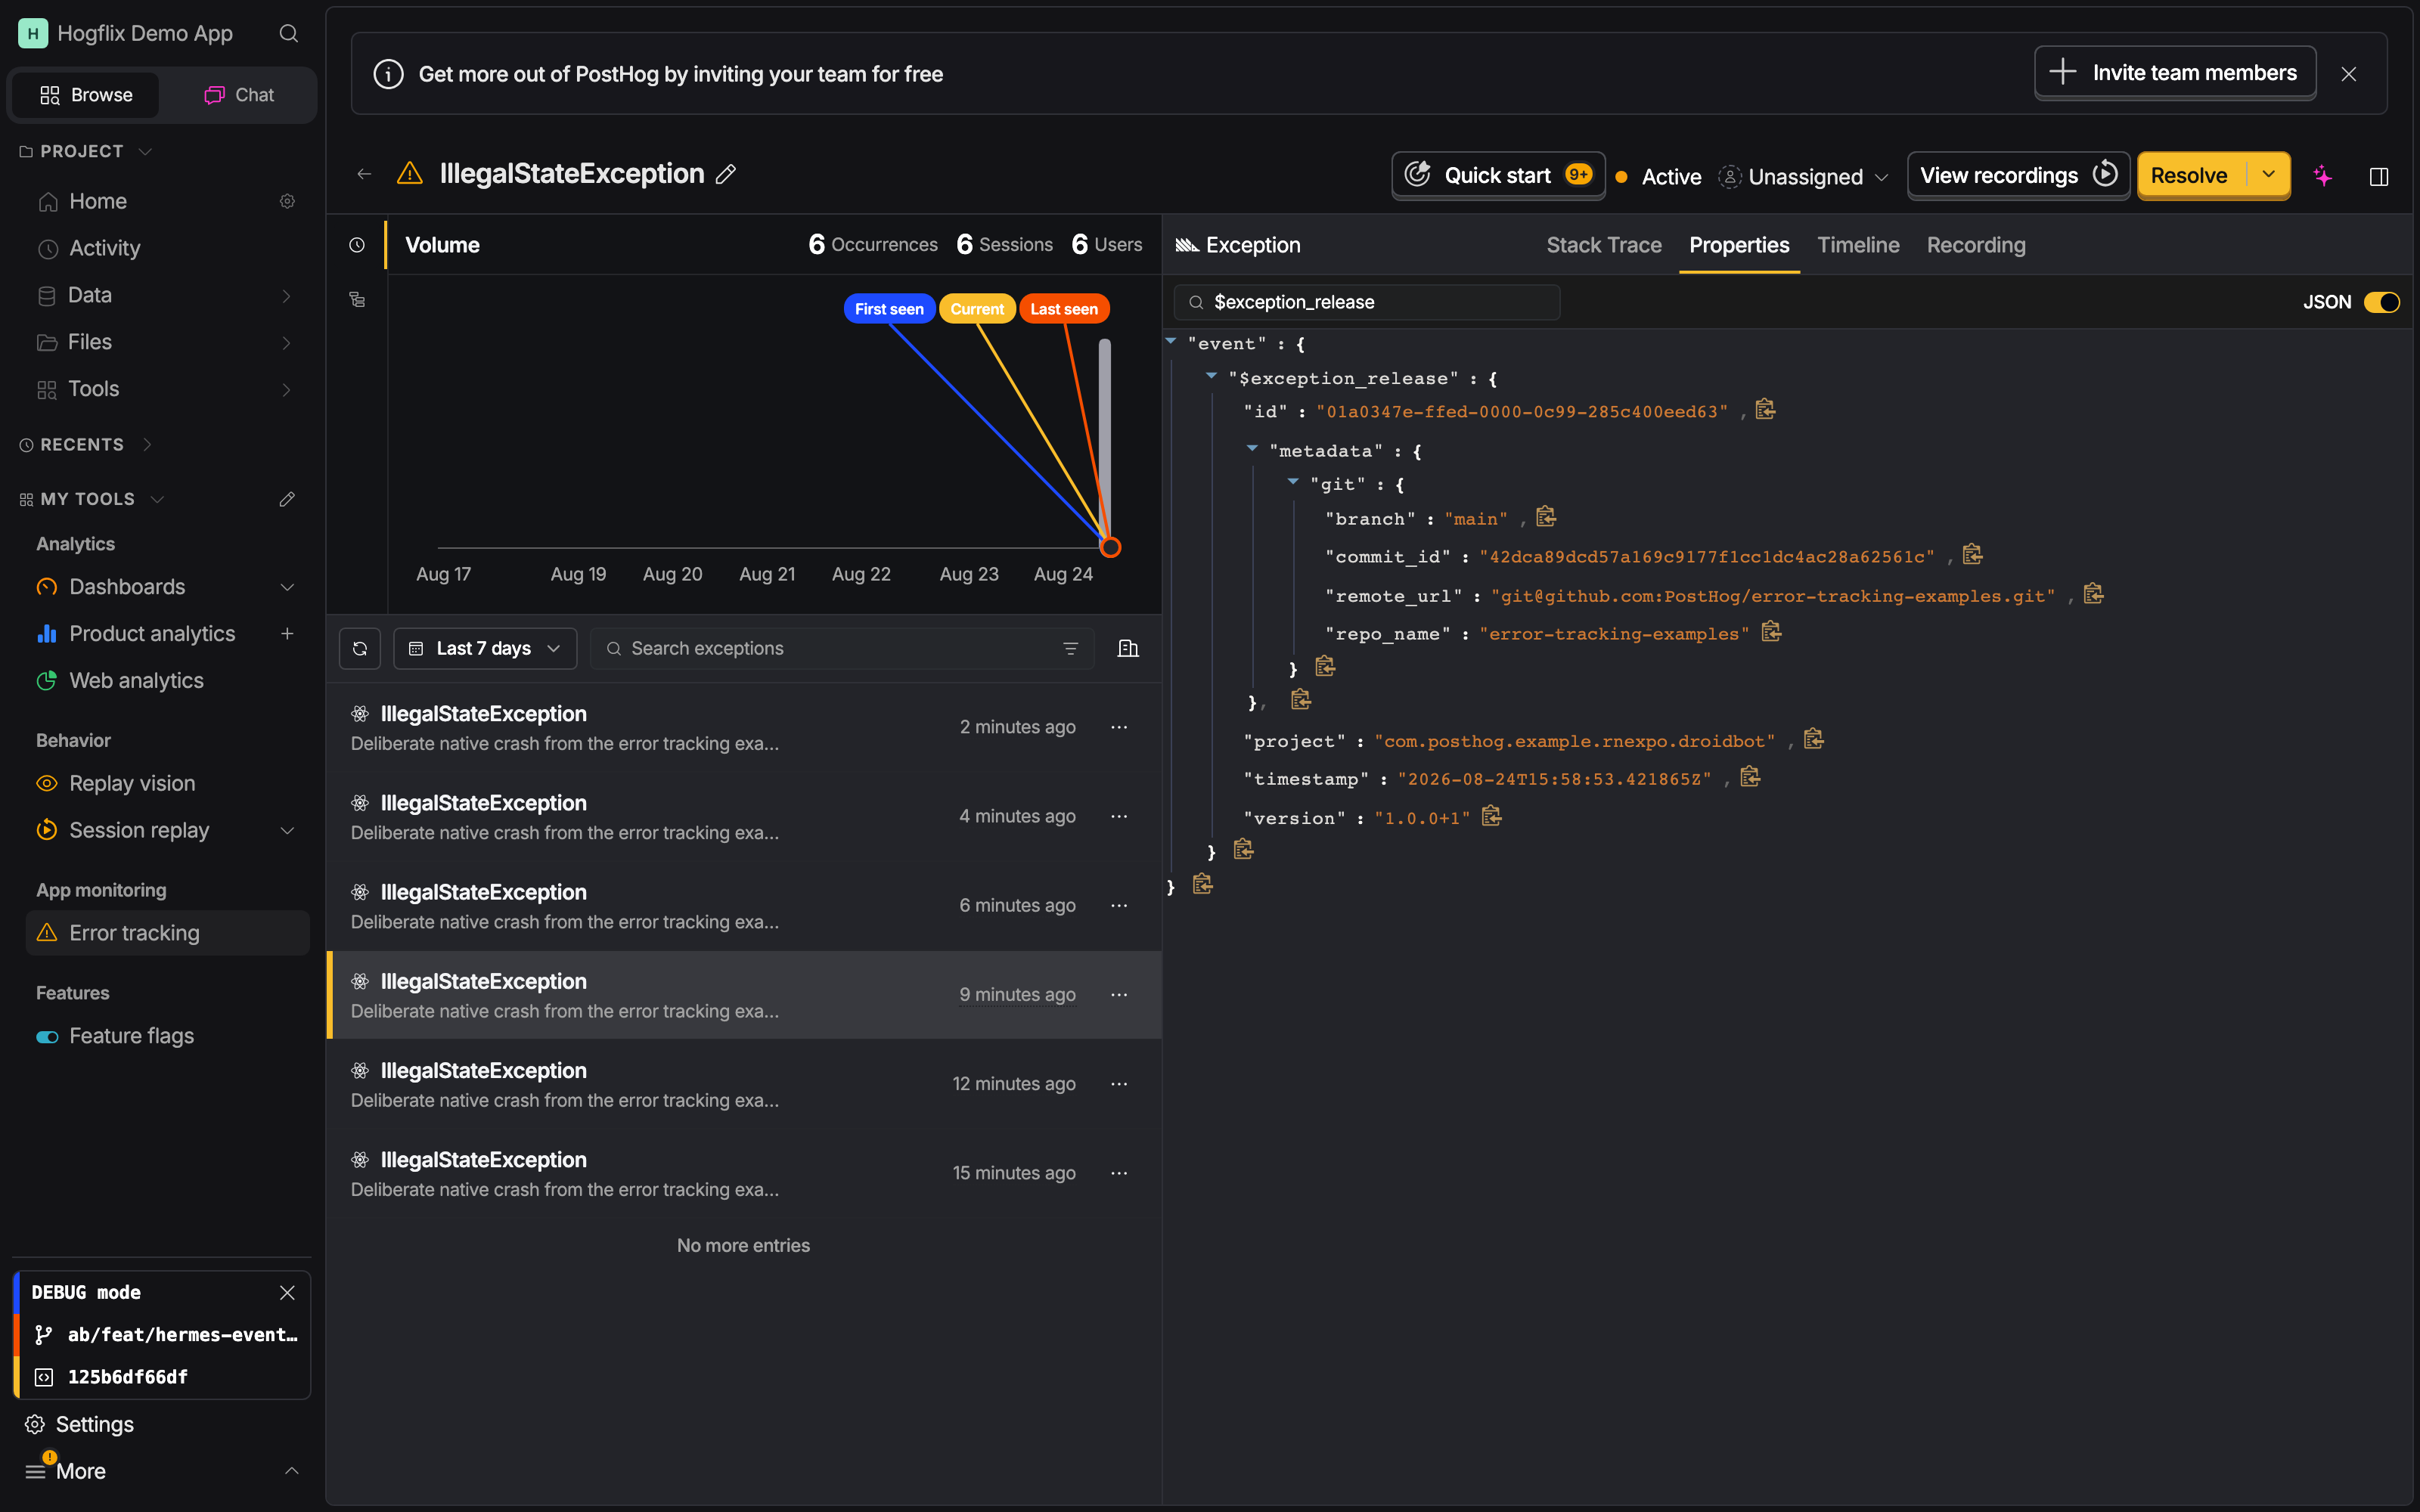Click Invite team members
This screenshot has width=2420, height=1512.
(2175, 73)
